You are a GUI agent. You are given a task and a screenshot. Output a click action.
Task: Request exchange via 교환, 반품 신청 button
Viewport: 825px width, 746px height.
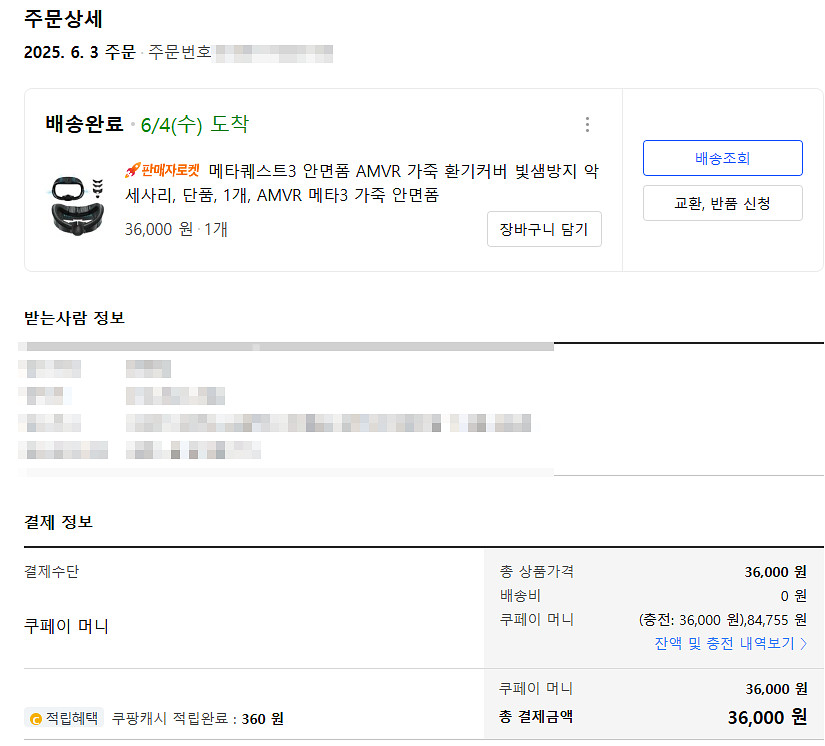coord(722,203)
